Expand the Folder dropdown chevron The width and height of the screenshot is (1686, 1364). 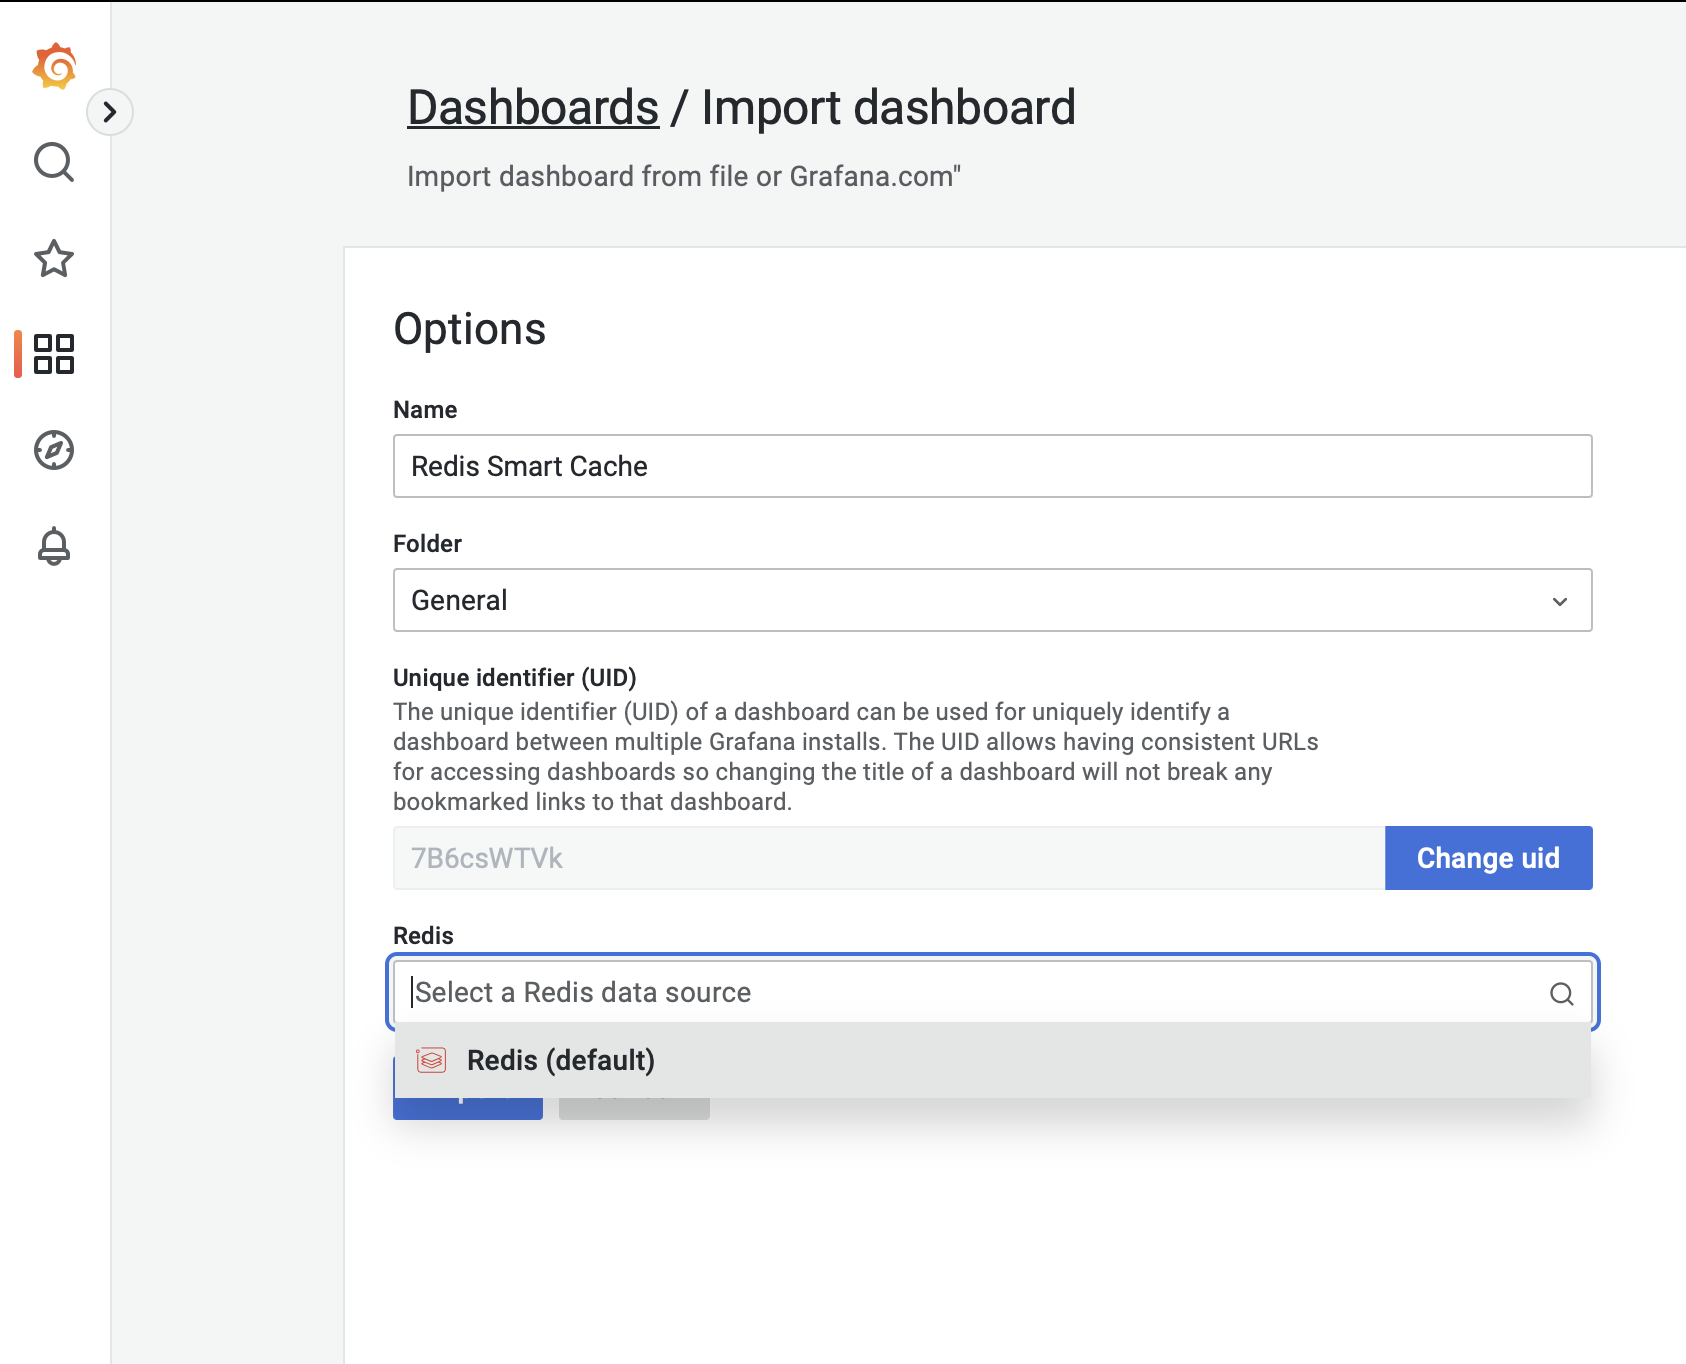pos(1559,601)
